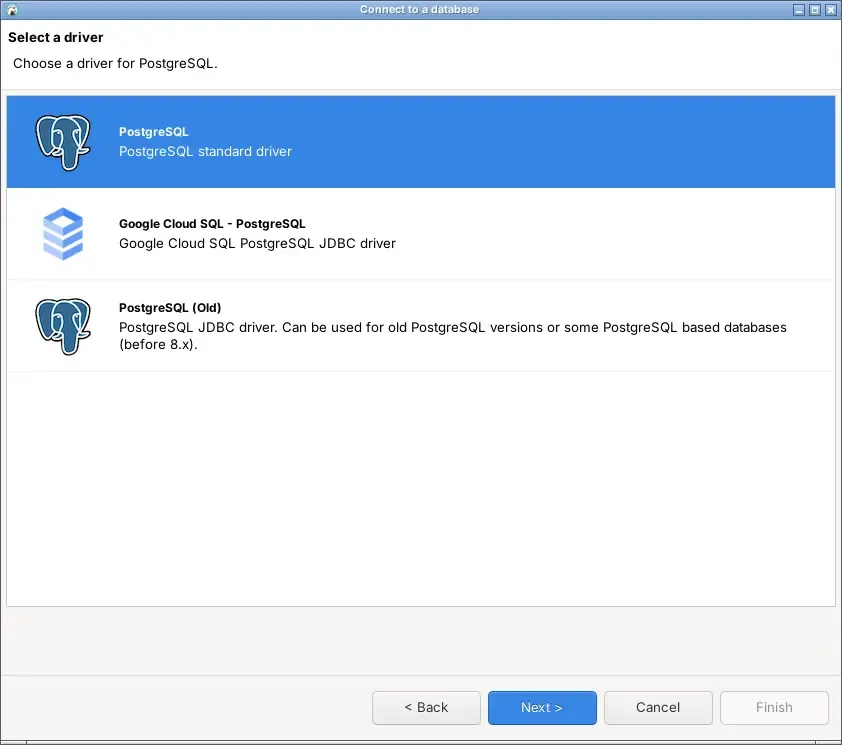Select the PostgreSQL standard driver title
The image size is (842, 745).
(x=154, y=132)
